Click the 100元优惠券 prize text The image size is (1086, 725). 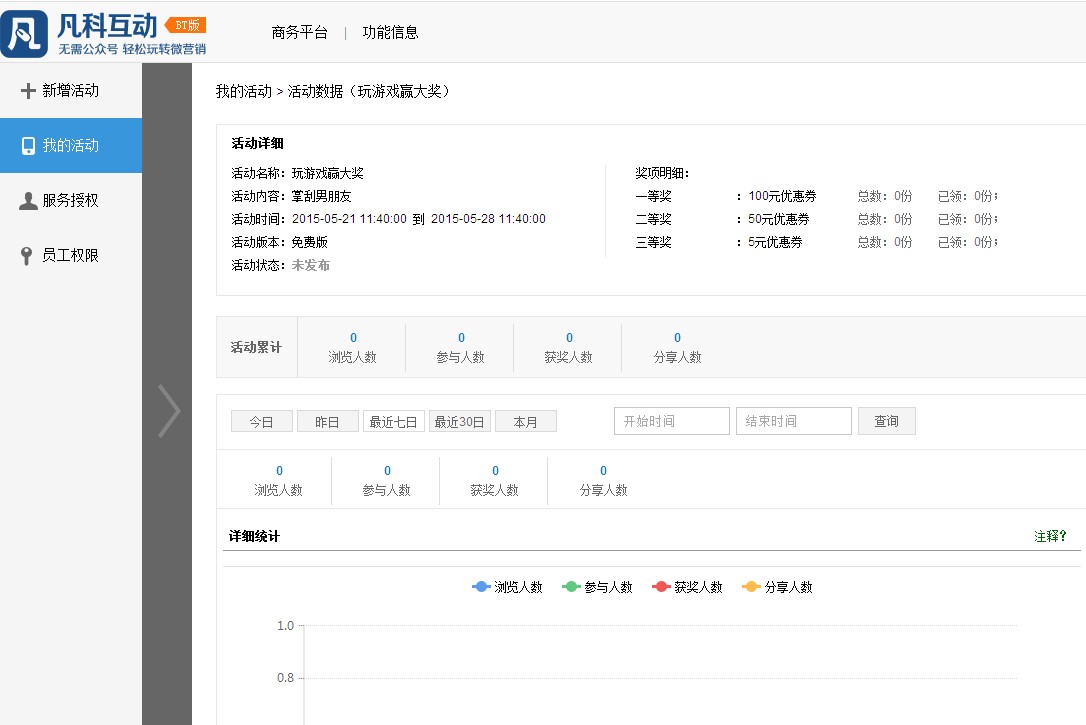coord(783,197)
